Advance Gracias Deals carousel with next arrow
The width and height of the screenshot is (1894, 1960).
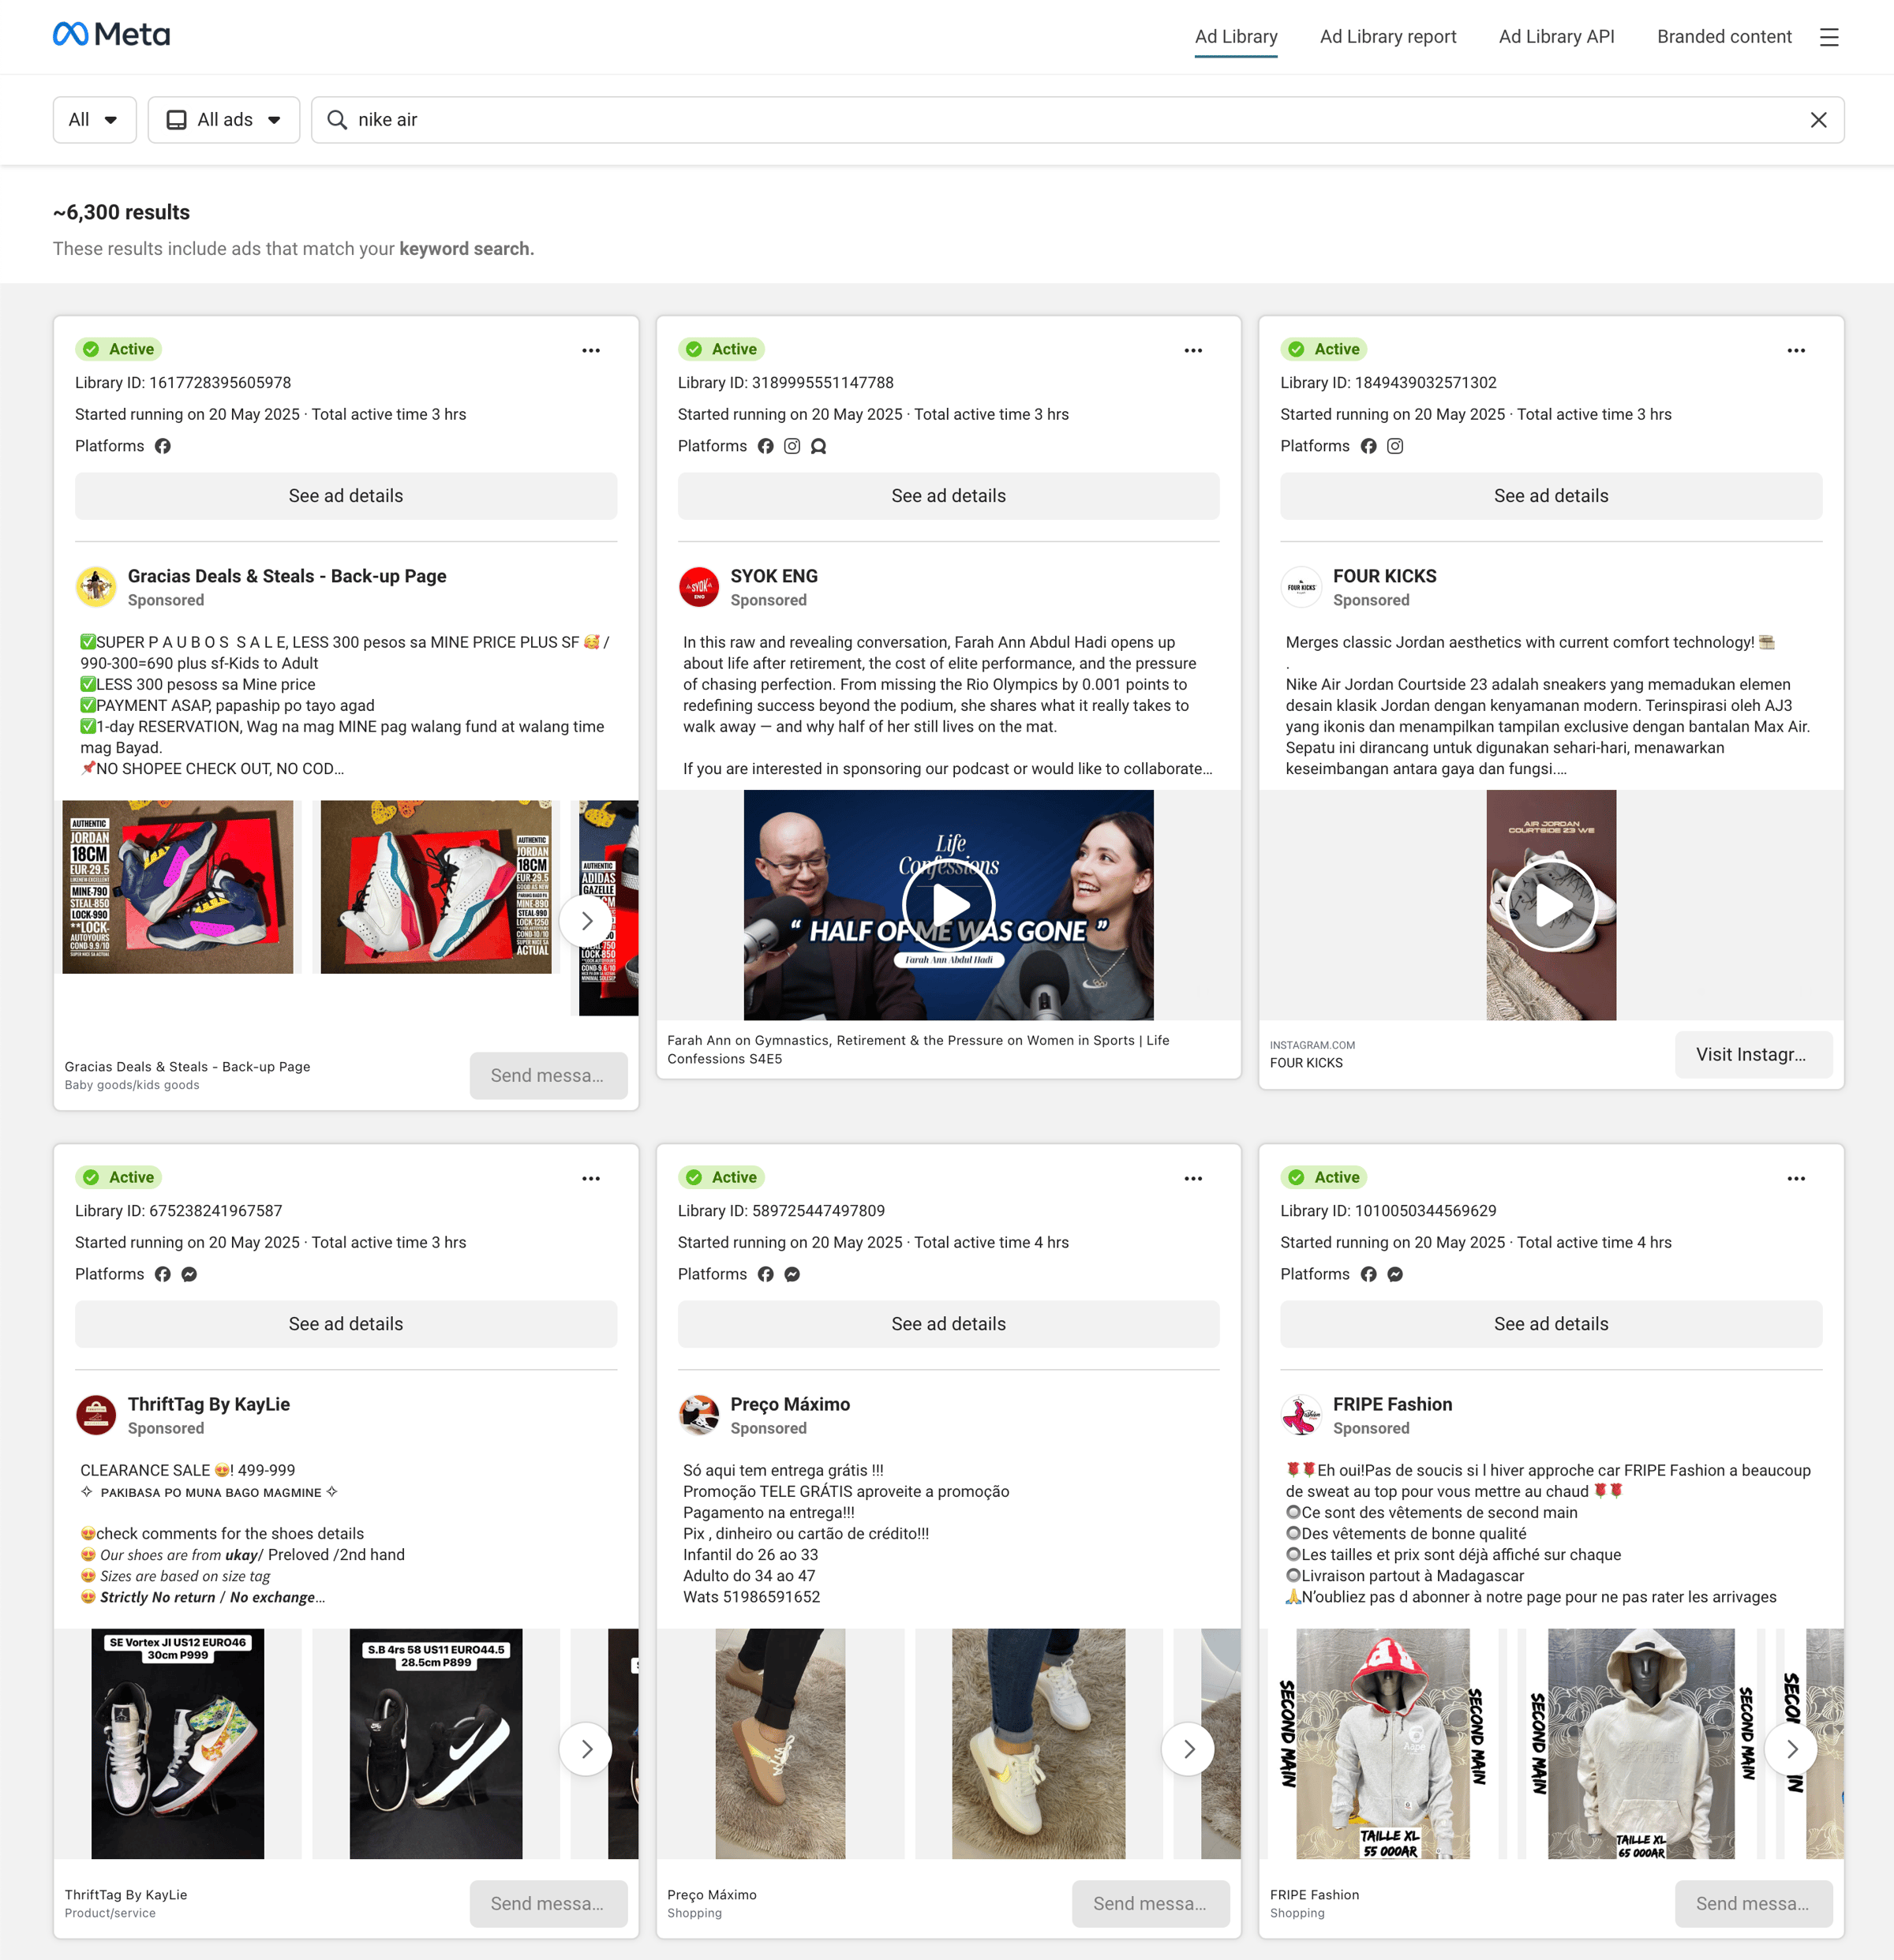point(586,921)
